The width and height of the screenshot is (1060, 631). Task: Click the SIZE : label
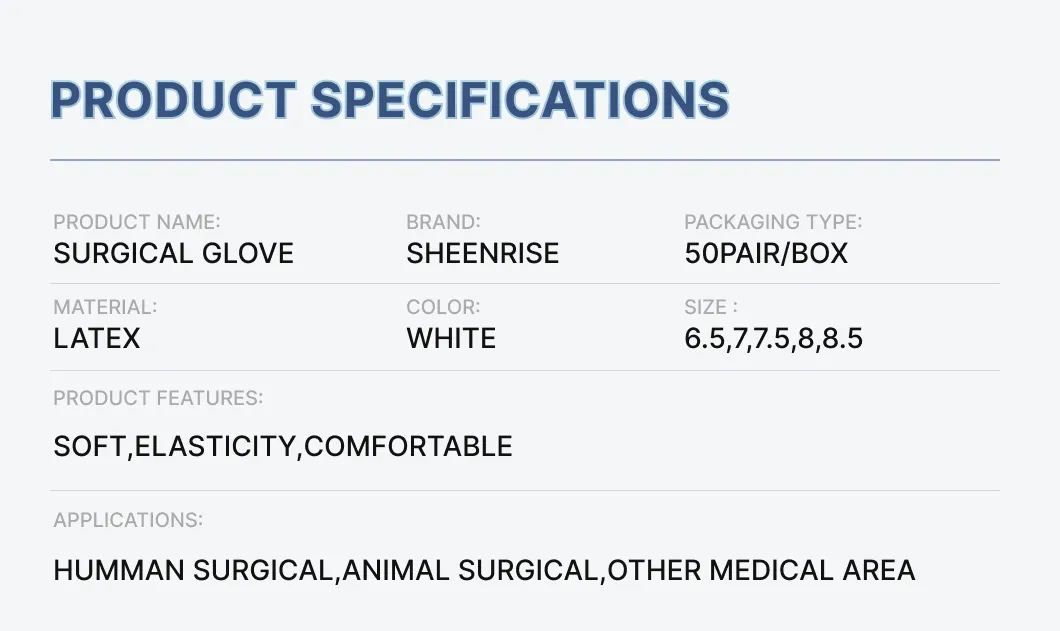coord(711,307)
